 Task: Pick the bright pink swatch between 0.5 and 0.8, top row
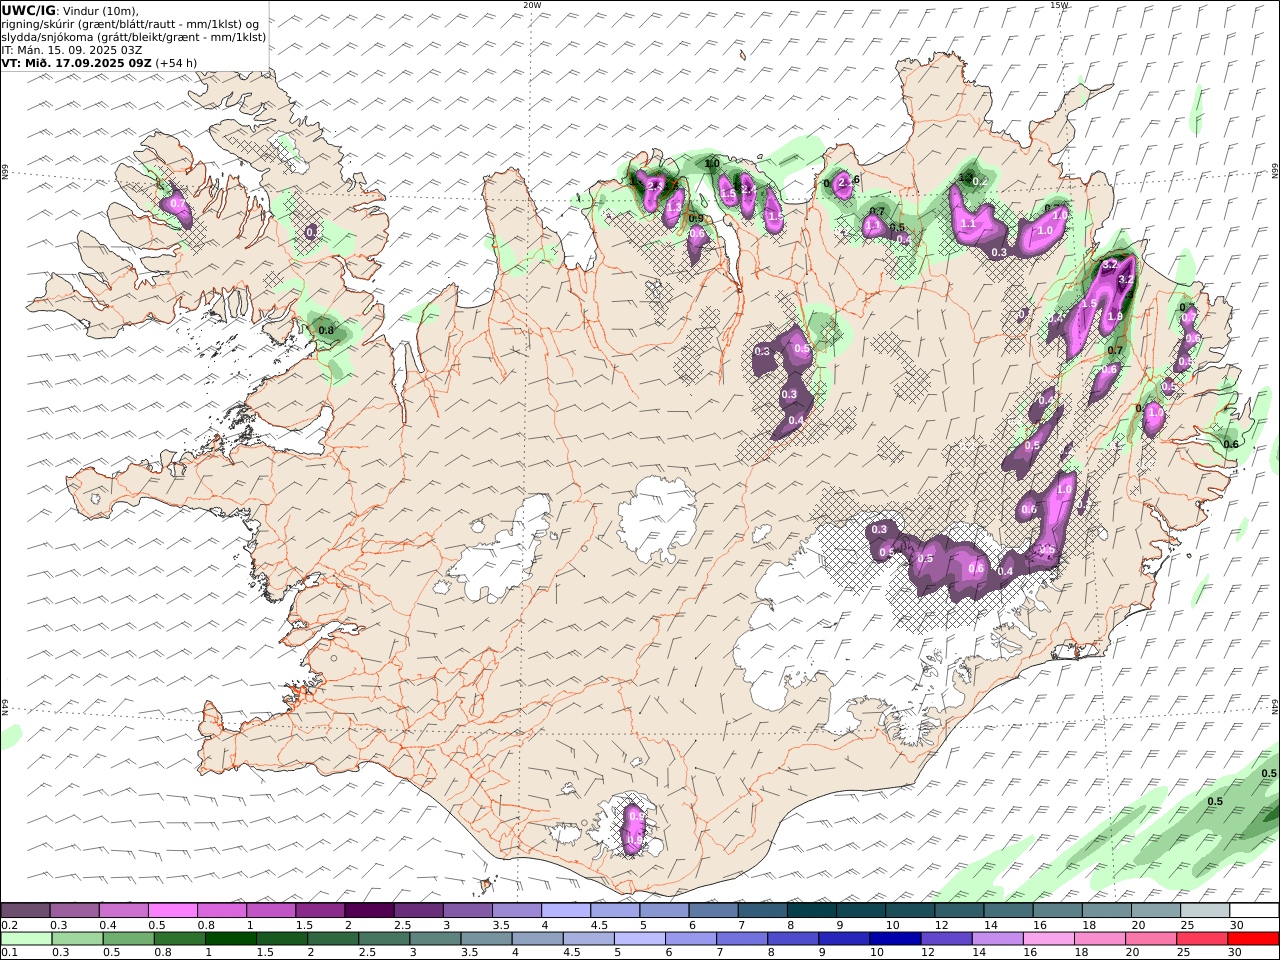coord(173,910)
